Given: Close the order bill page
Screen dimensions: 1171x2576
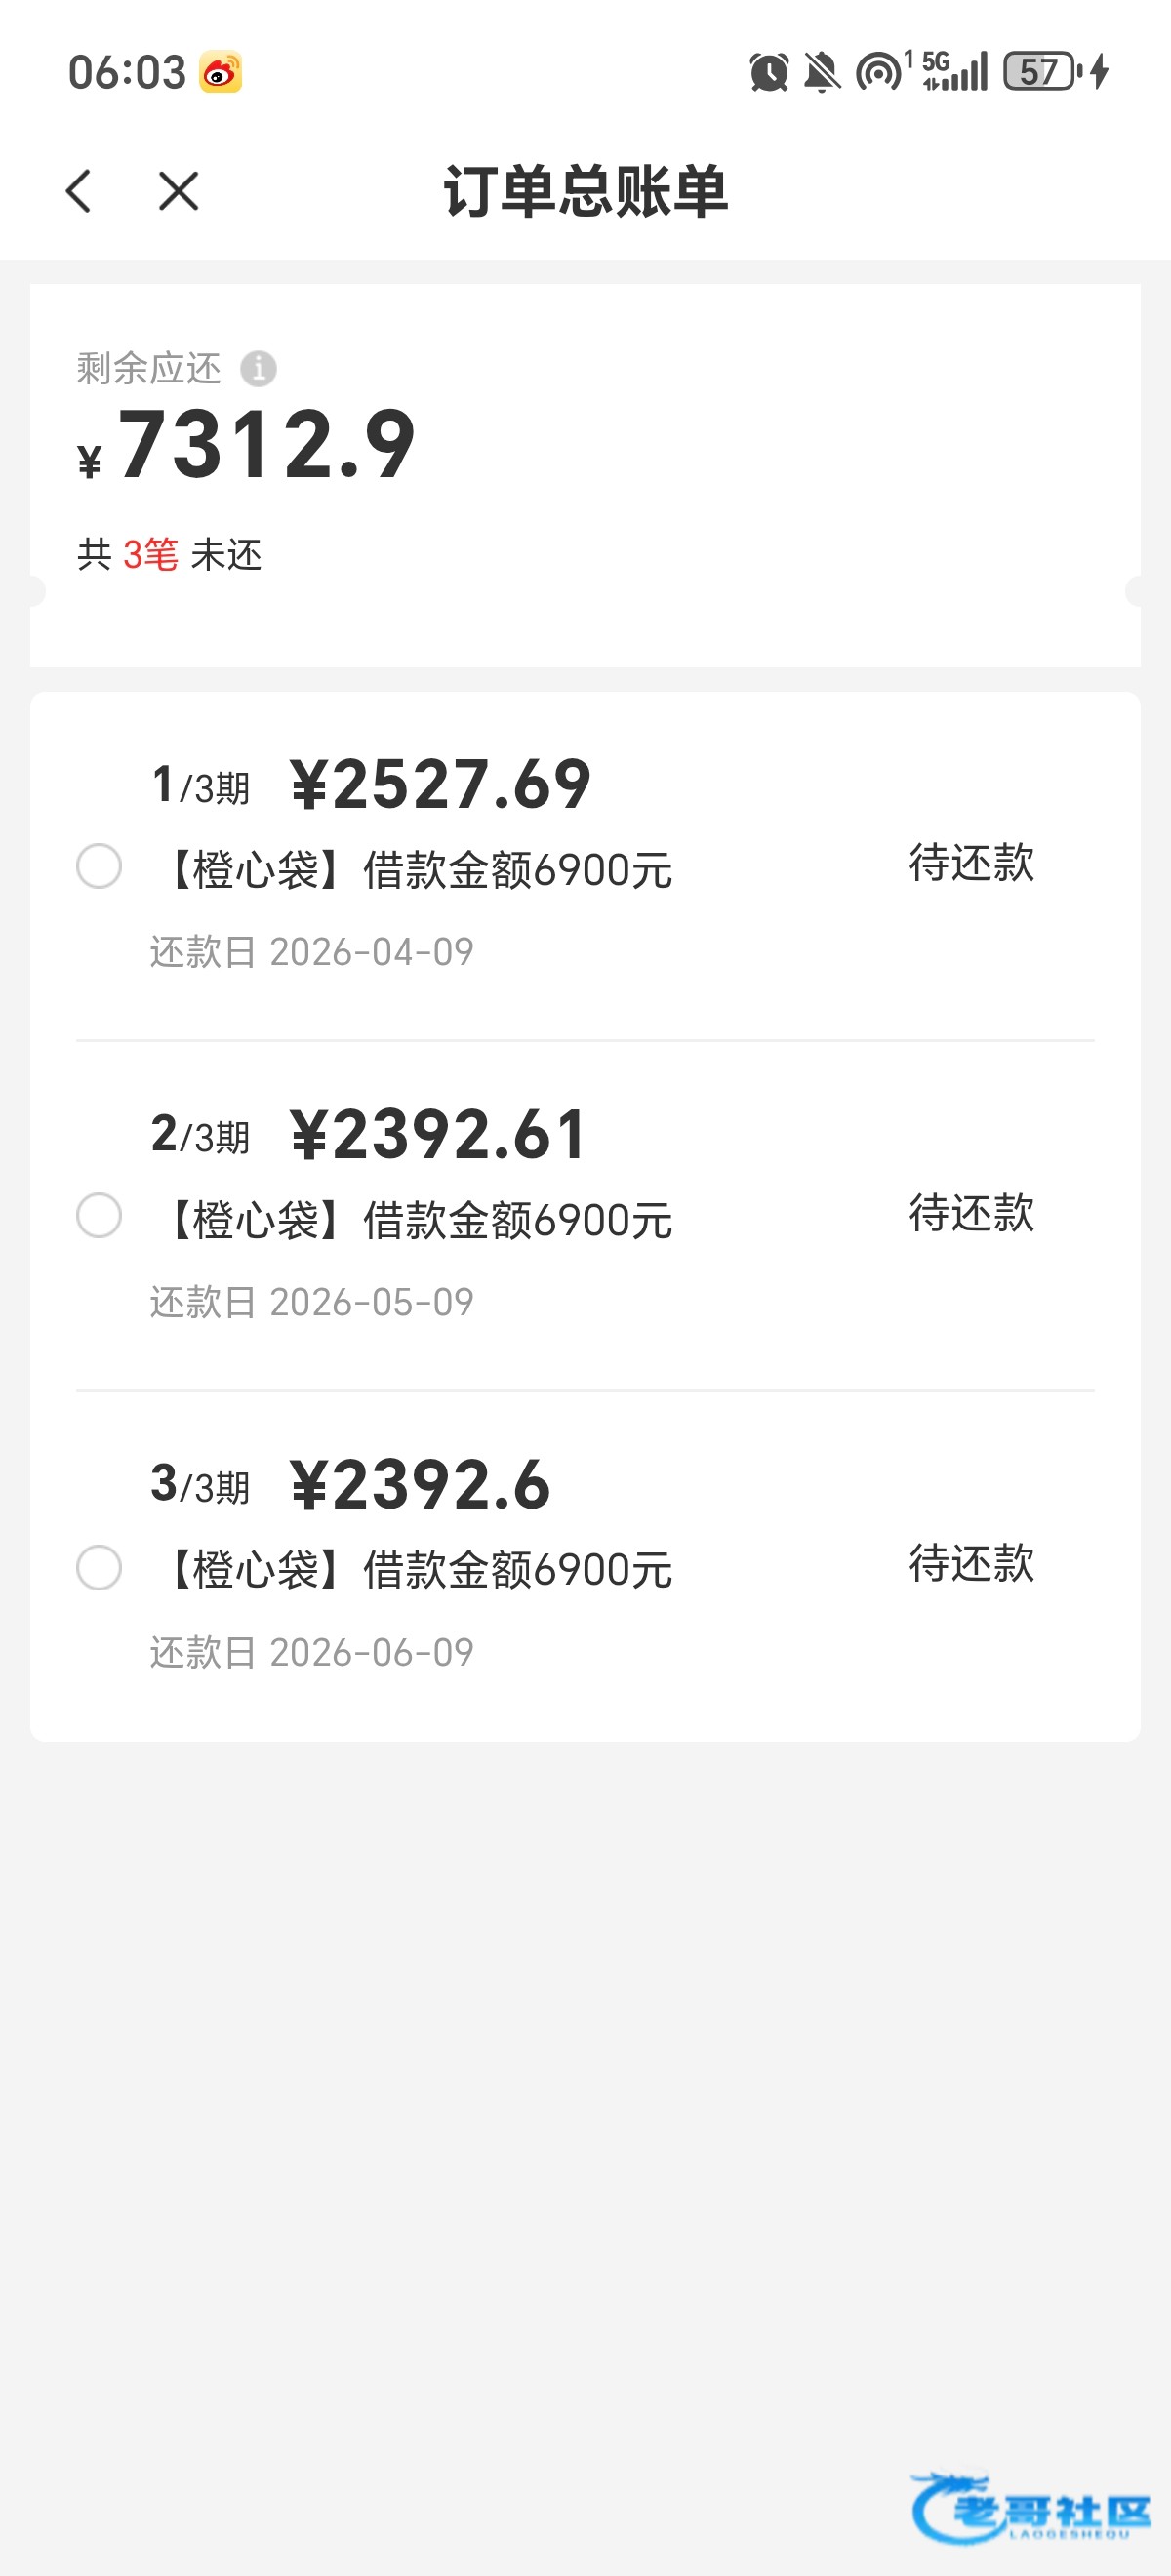Looking at the screenshot, I should [x=179, y=191].
